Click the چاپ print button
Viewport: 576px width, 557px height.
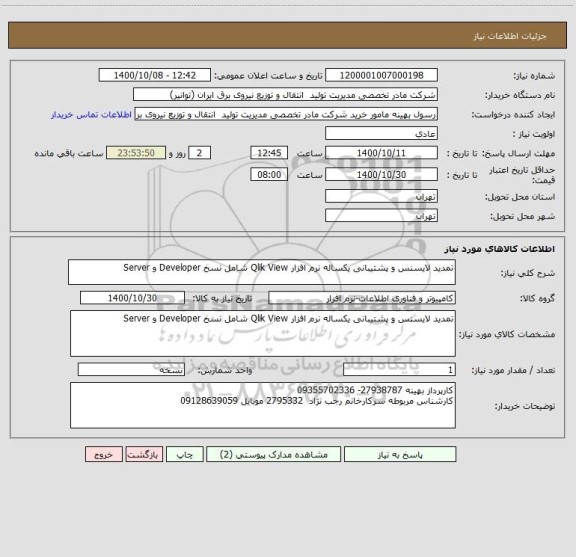tap(184, 454)
